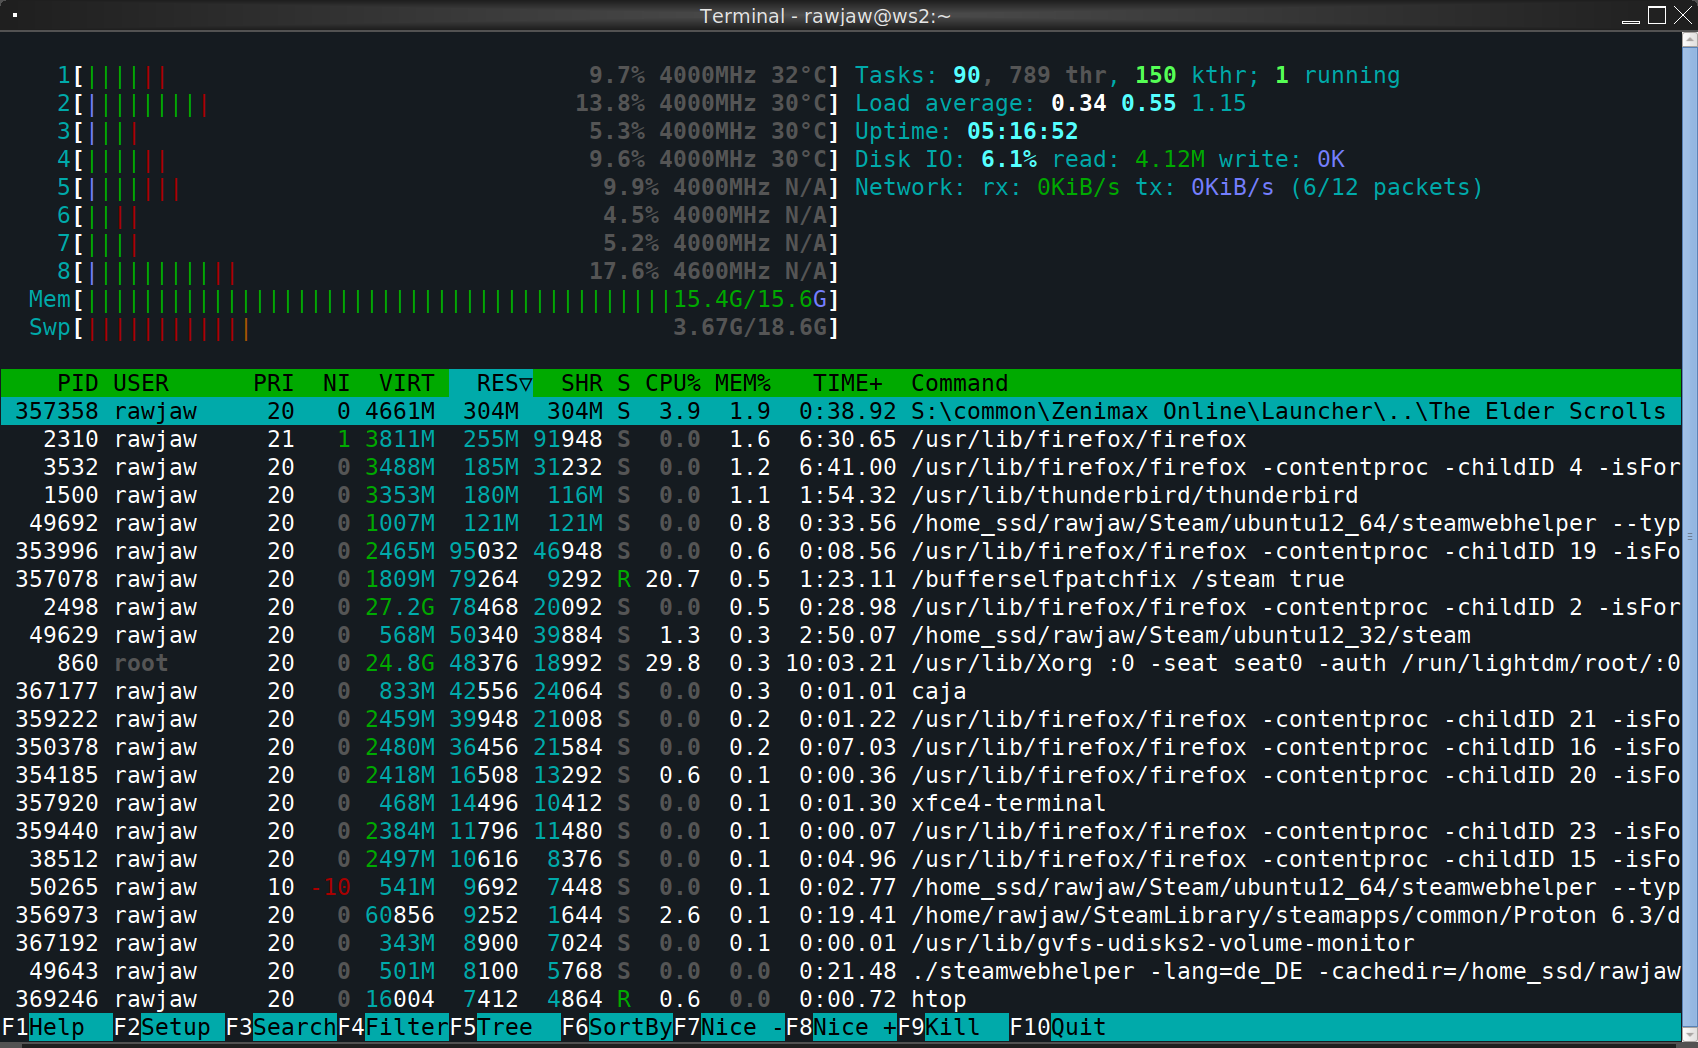Activate F3 Search in the footer
1698x1048 pixels.
pyautogui.click(x=281, y=1027)
